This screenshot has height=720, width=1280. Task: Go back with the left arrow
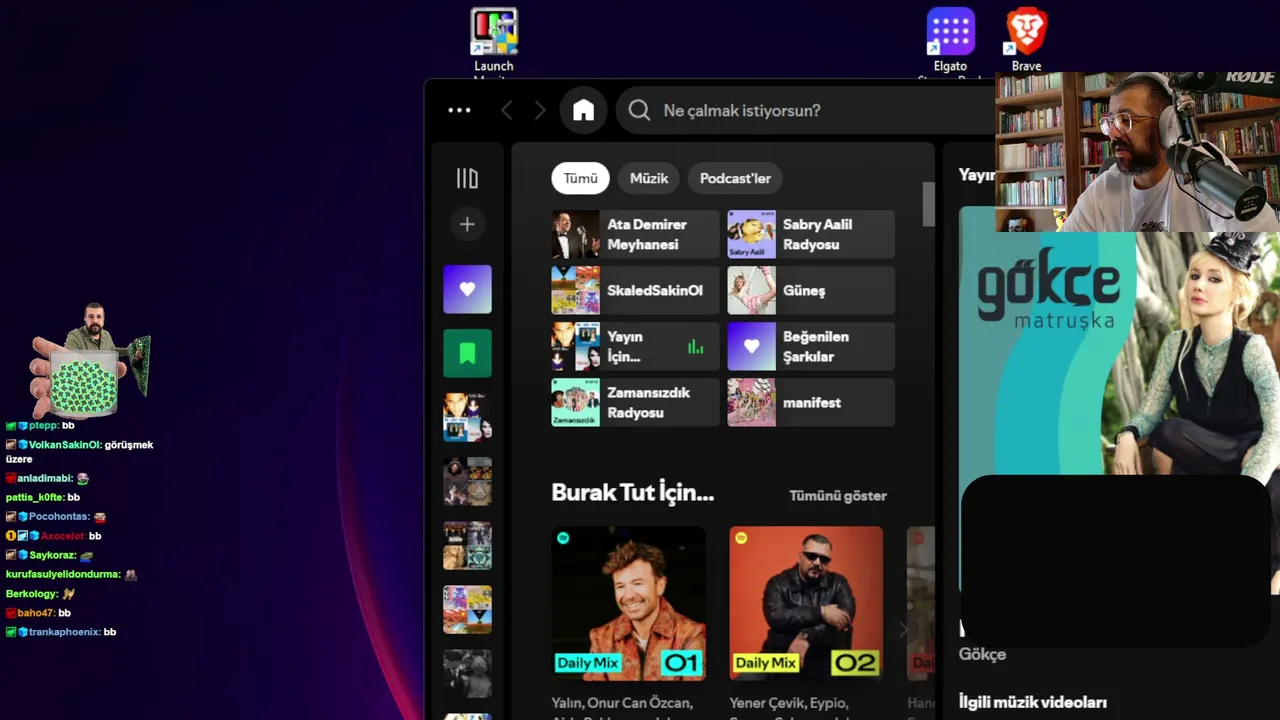(x=507, y=110)
